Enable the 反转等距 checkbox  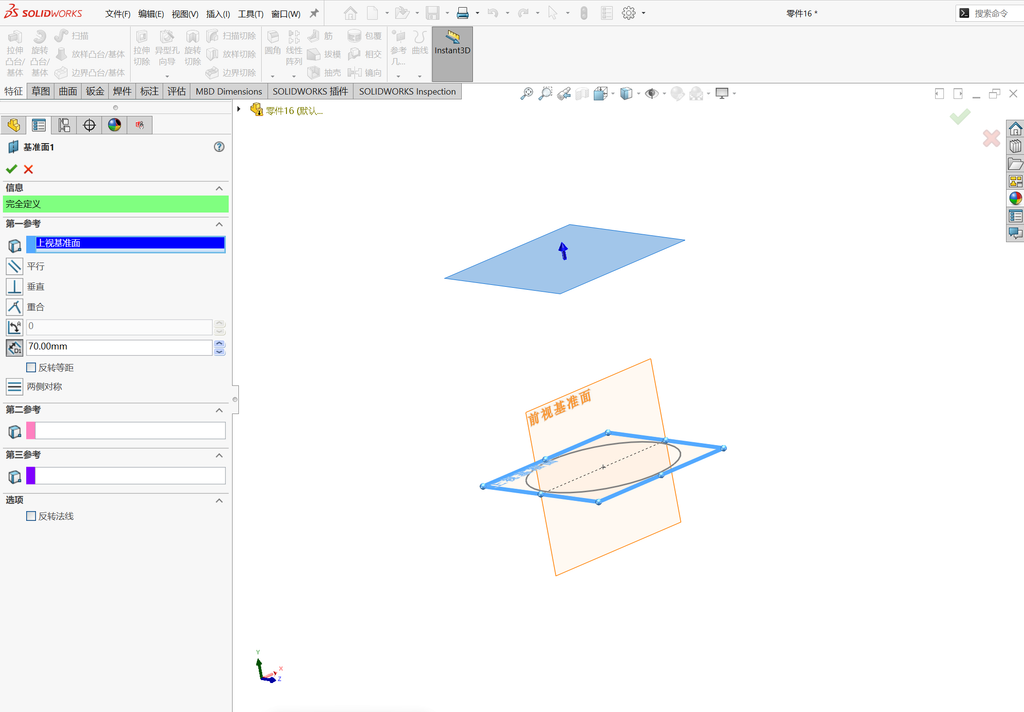[31, 368]
